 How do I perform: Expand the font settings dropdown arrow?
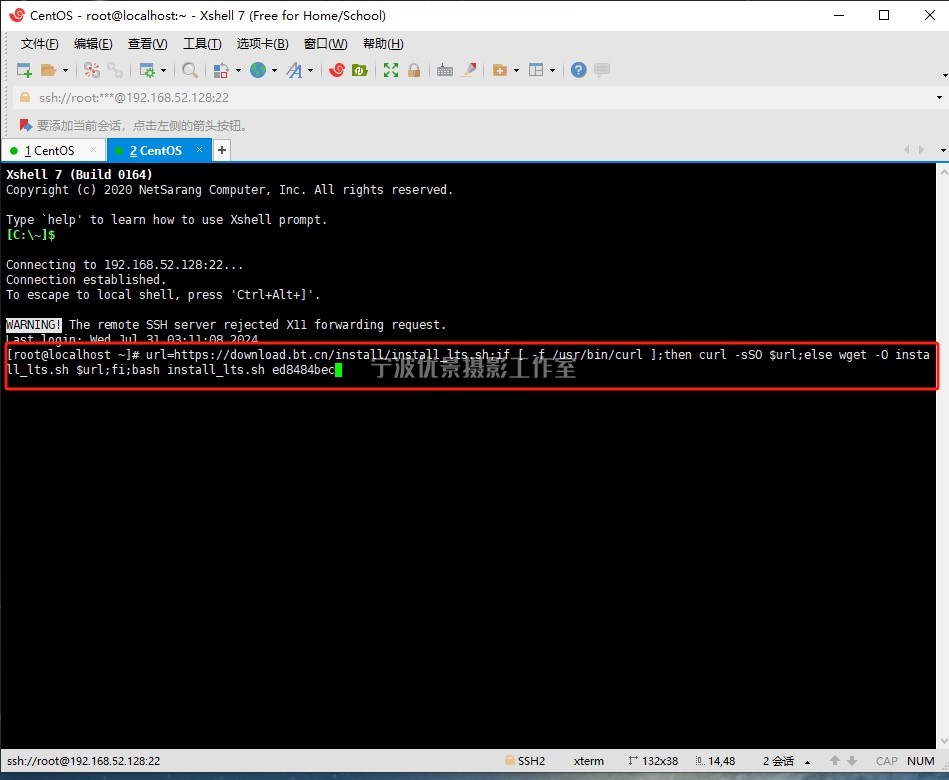(x=311, y=71)
